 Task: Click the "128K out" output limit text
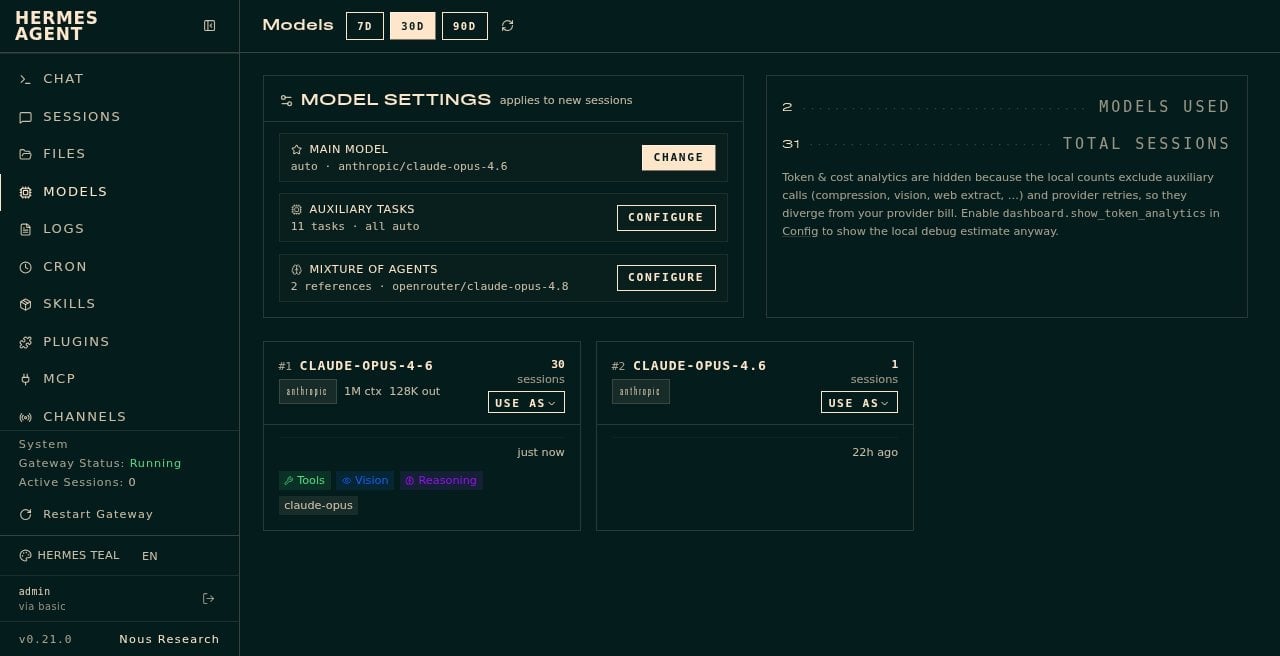[415, 391]
